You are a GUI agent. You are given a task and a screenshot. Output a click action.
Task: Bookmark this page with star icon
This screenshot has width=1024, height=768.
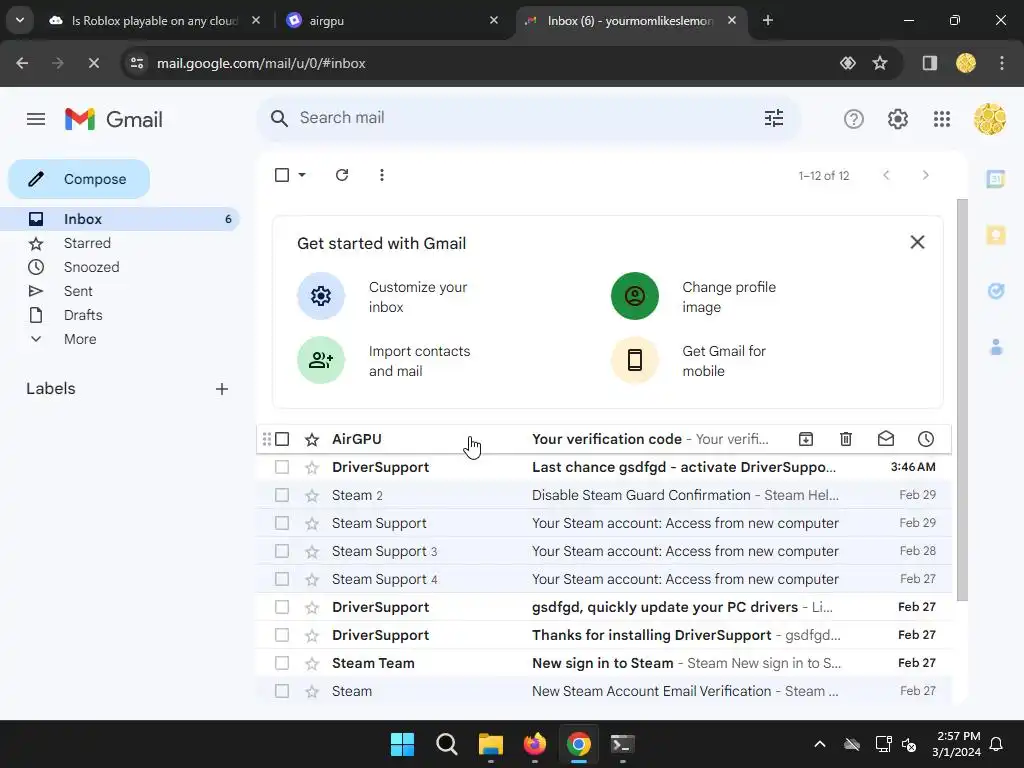click(880, 63)
